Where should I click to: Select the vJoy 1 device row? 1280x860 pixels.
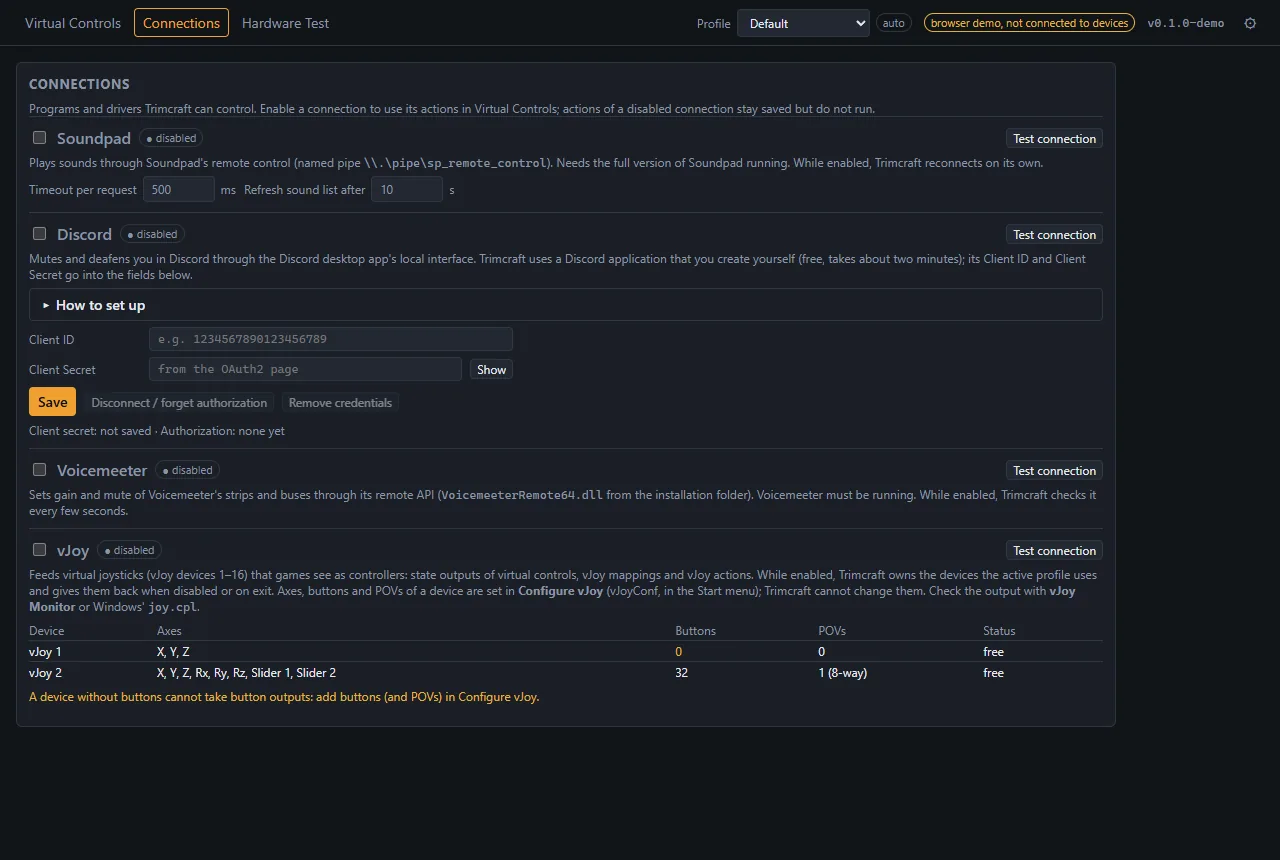(x=566, y=652)
